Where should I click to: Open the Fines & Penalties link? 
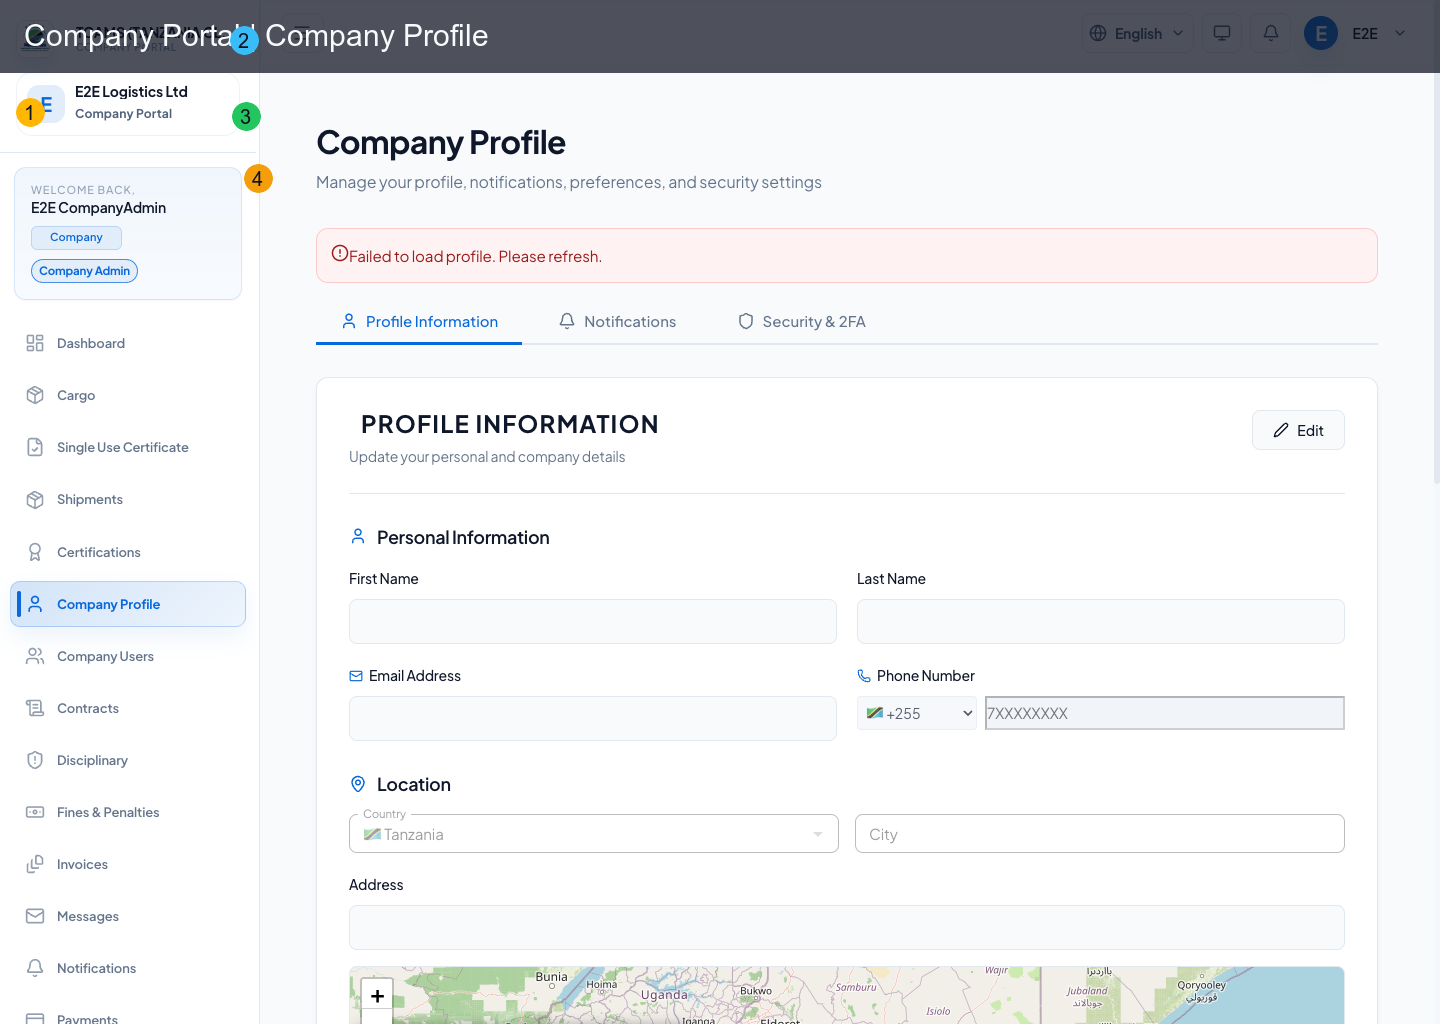click(x=128, y=812)
